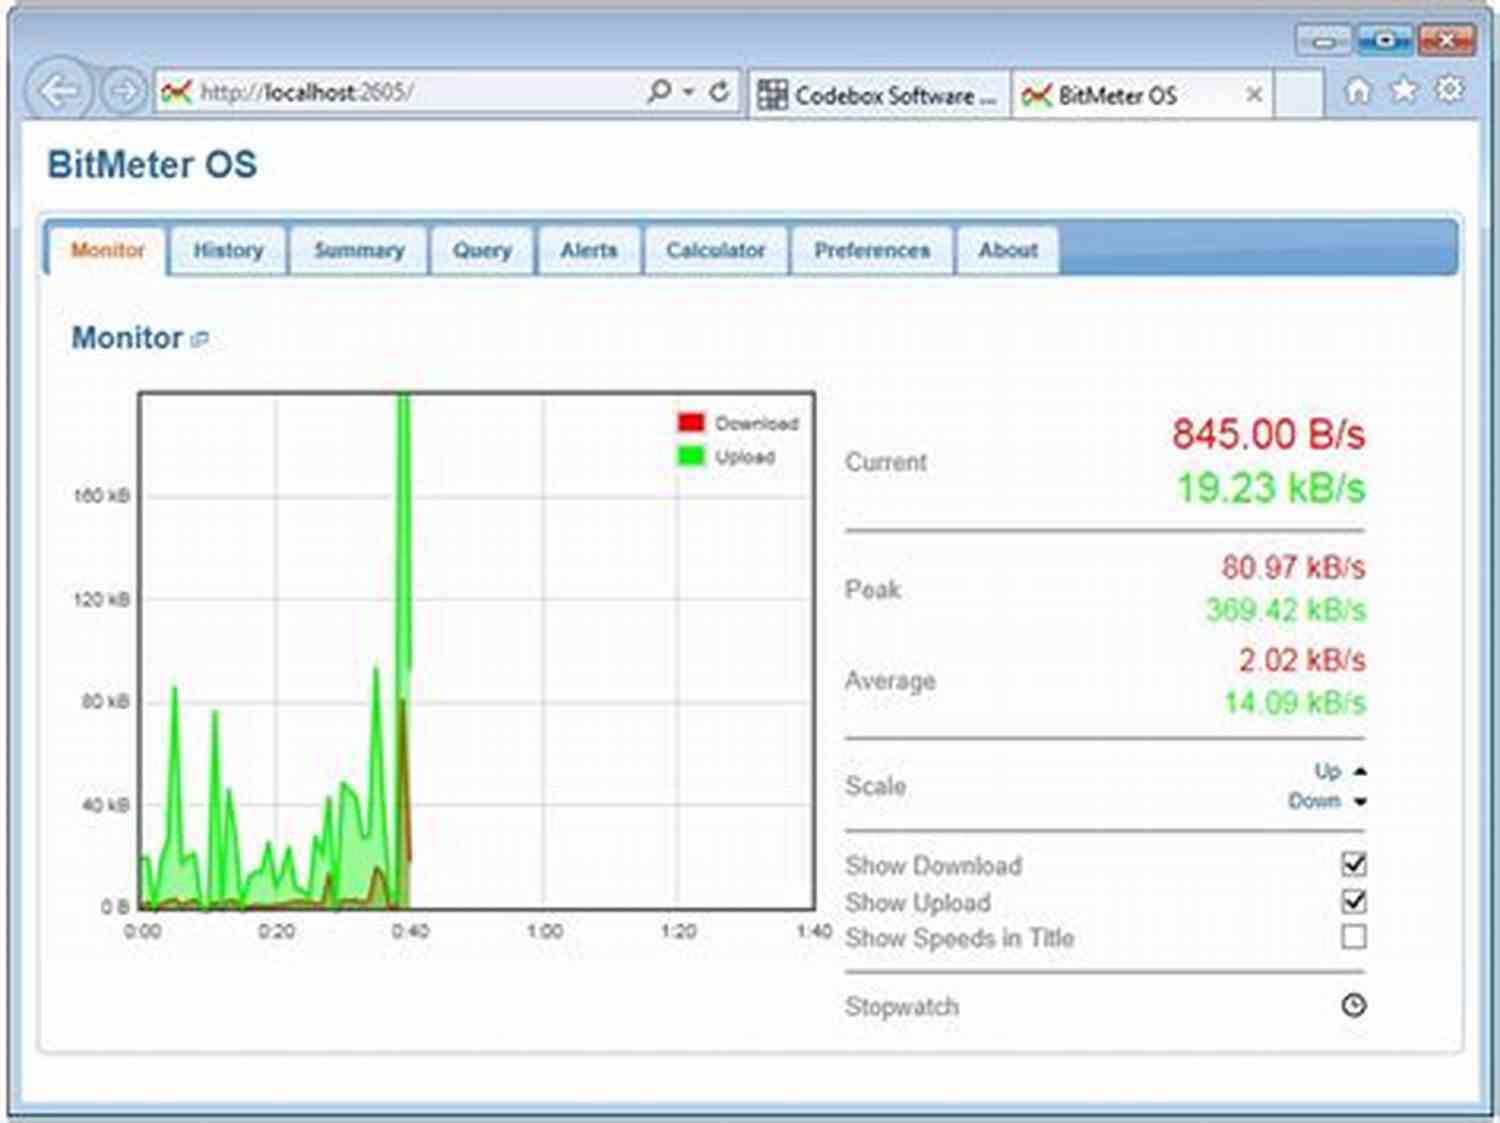The width and height of the screenshot is (1500, 1123).
Task: Minimize the browser window
Action: click(1324, 41)
